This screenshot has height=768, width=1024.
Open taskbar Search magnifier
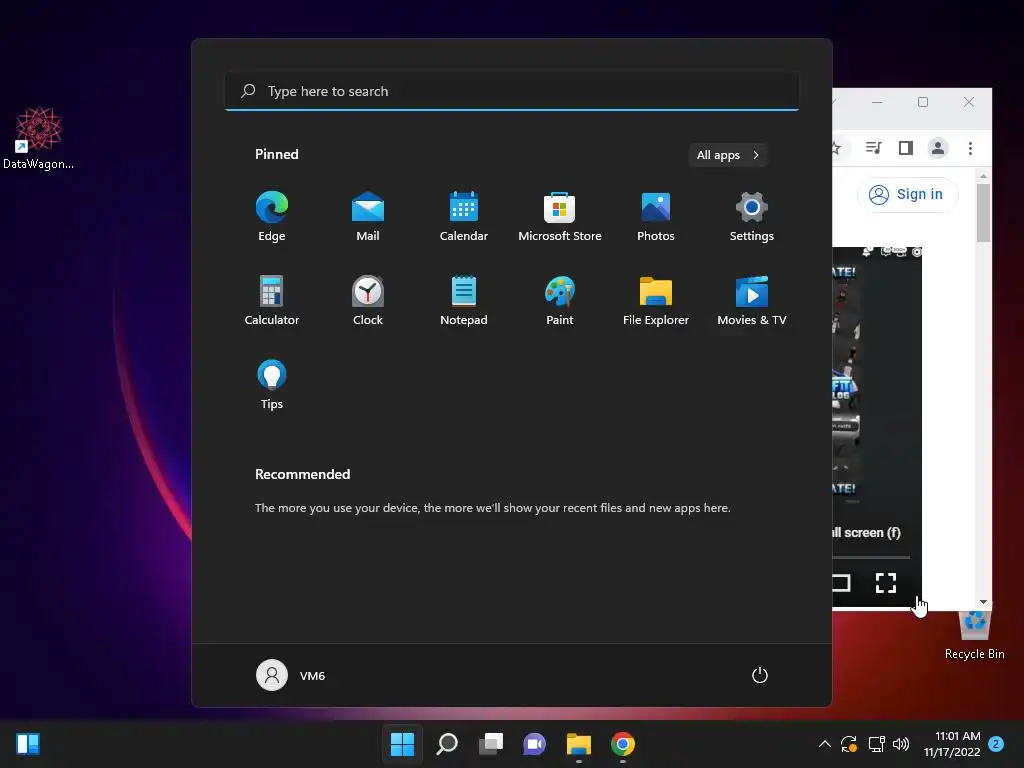click(447, 744)
